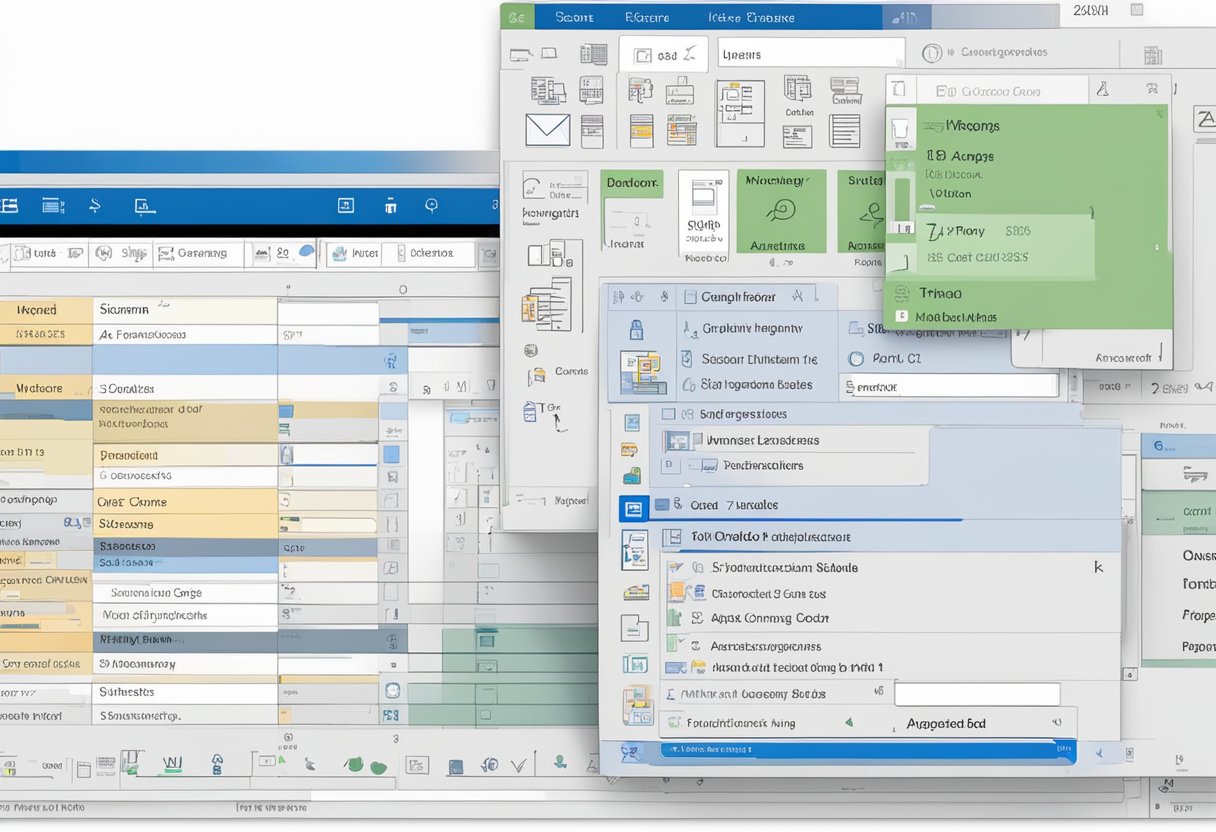This screenshot has height=832, width=1216.
Task: Click the magnifier icon on green Mnoceiegr tile
Action: pyautogui.click(x=780, y=210)
